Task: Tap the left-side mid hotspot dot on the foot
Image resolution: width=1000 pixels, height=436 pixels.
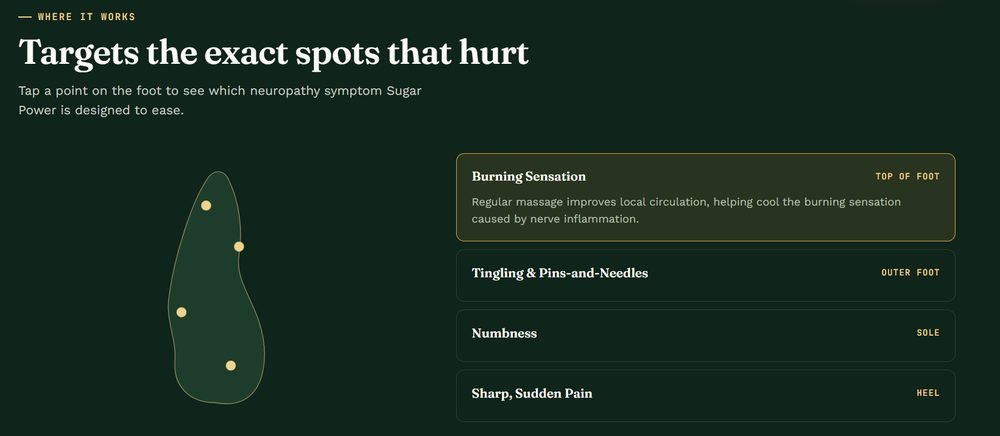Action: [x=181, y=312]
